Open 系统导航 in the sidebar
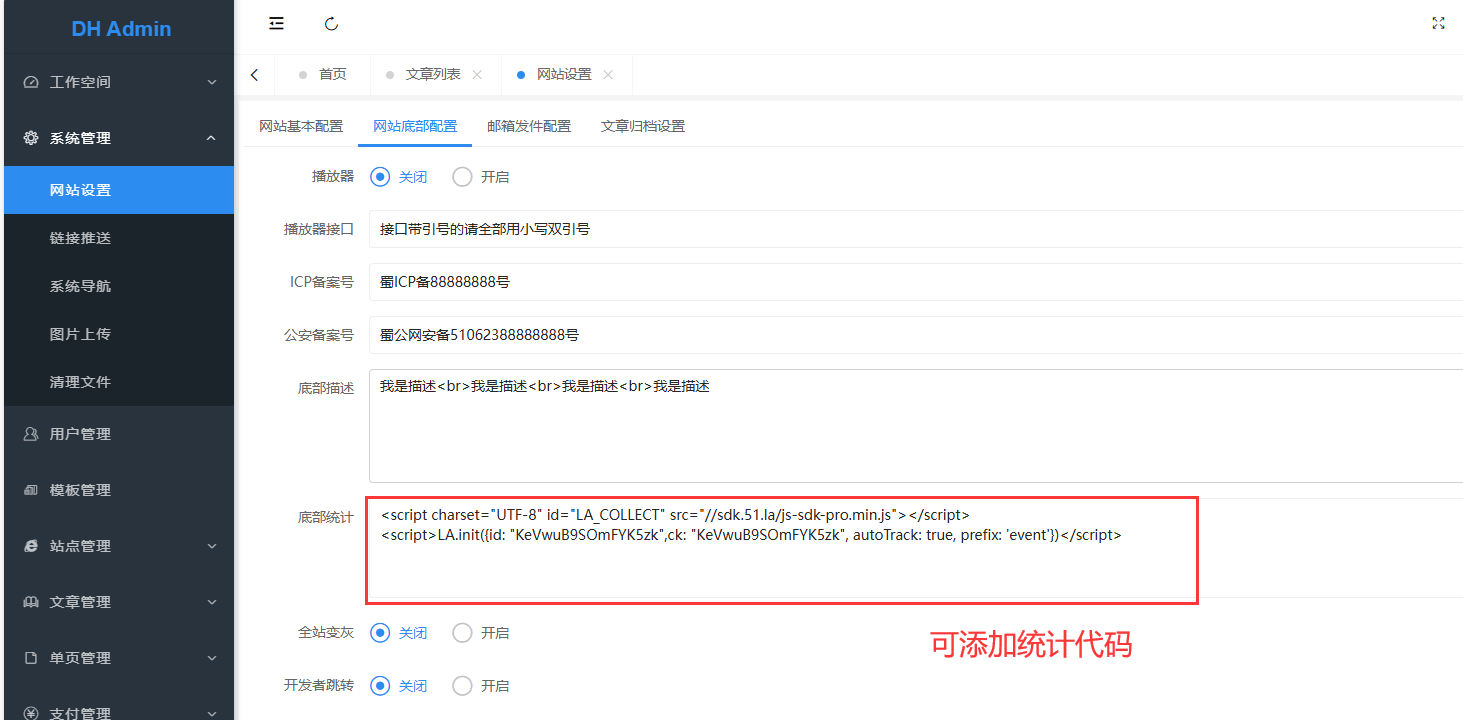 pyautogui.click(x=119, y=286)
